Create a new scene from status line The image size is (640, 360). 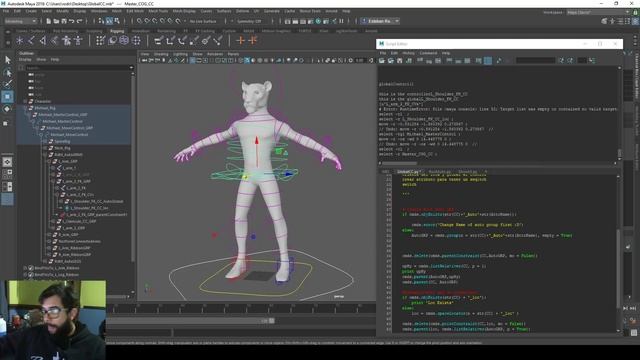click(49, 21)
